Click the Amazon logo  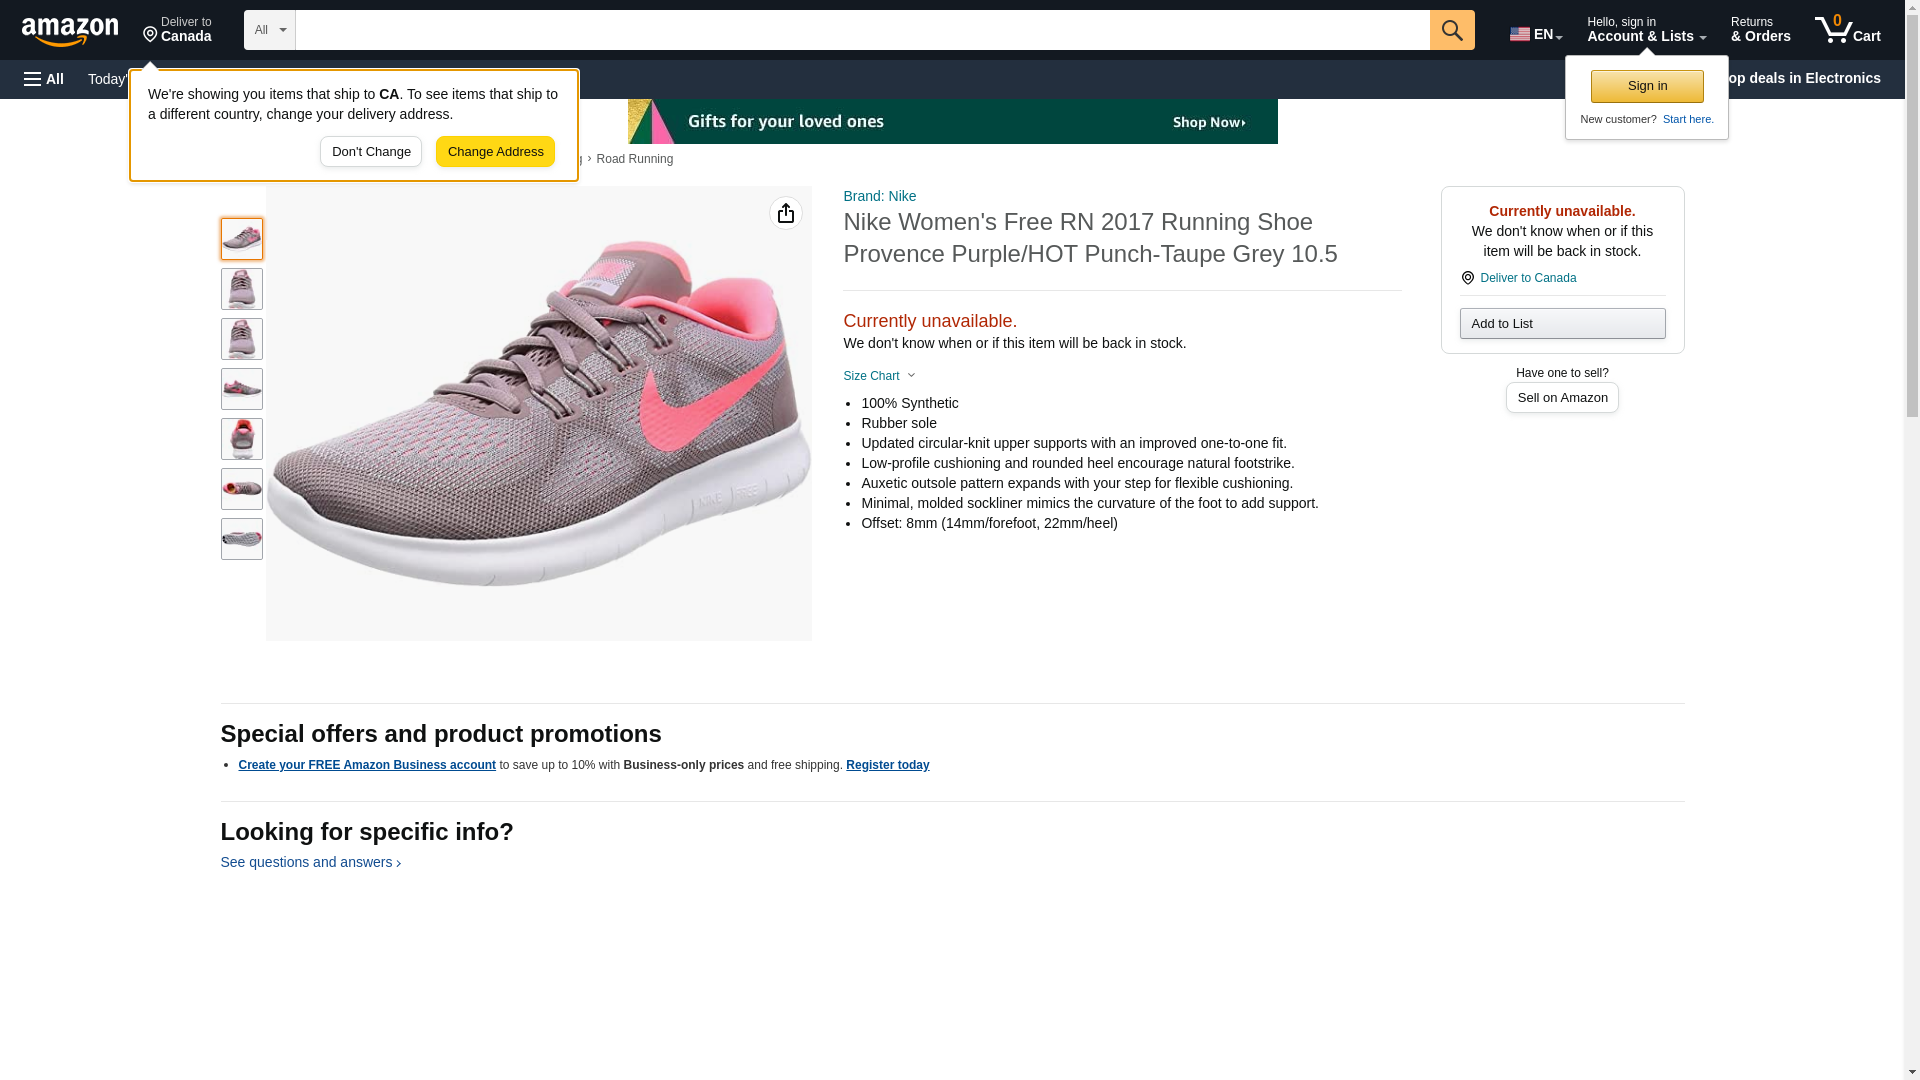click(x=70, y=31)
